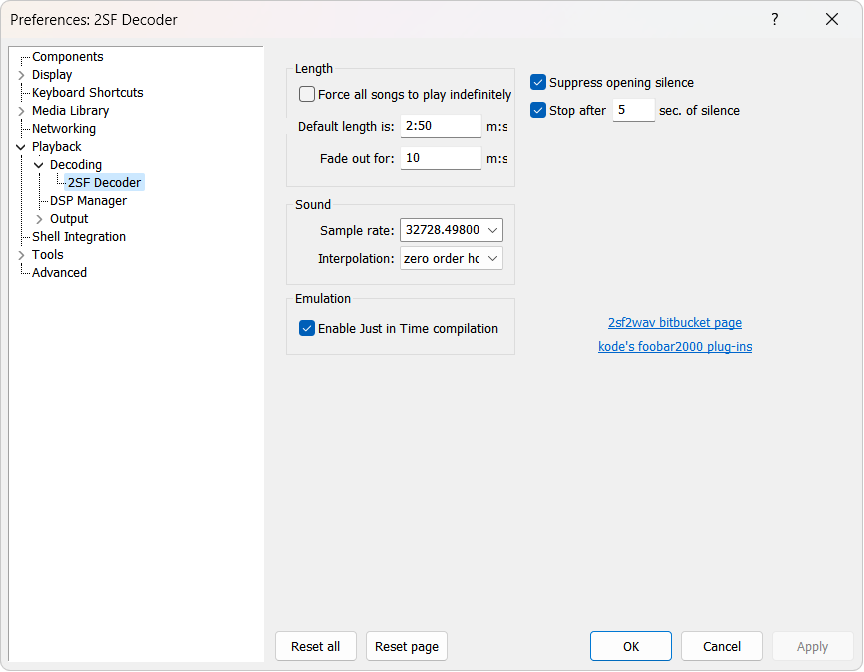
Task: Click the help question mark icon
Action: 774,19
